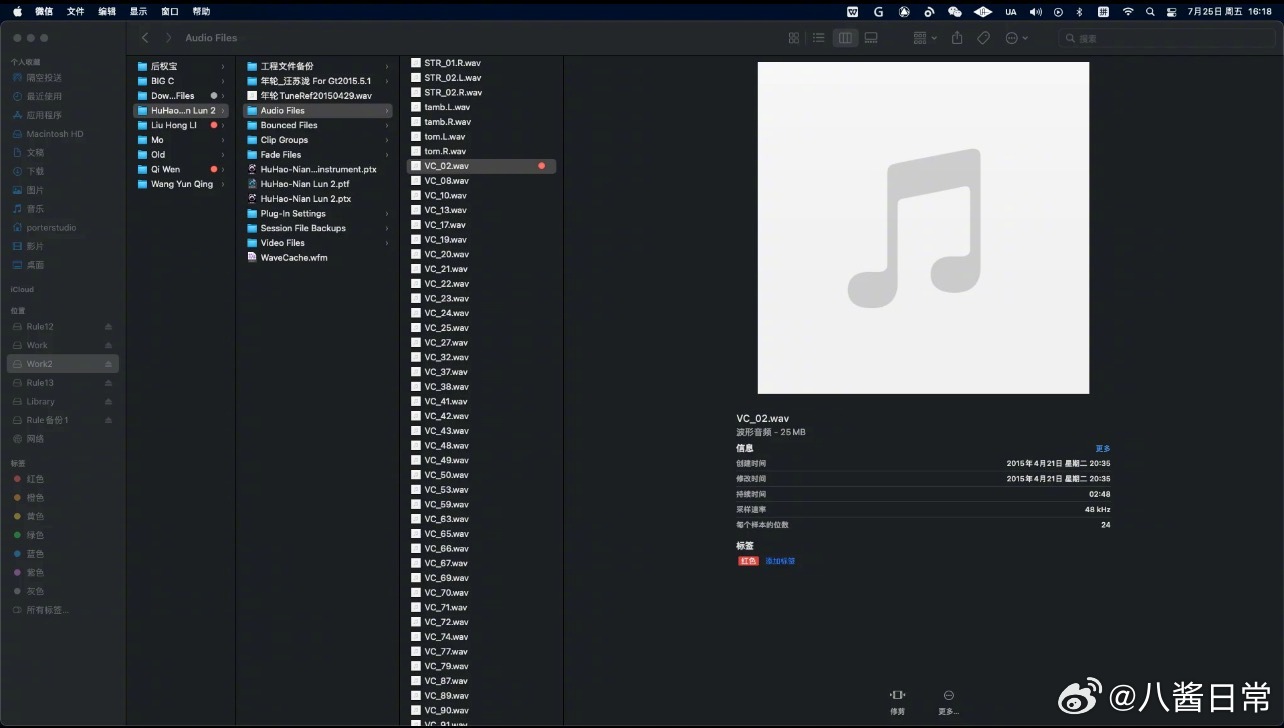Eject the Rule13 volume
This screenshot has width=1284, height=728.
[x=108, y=383]
